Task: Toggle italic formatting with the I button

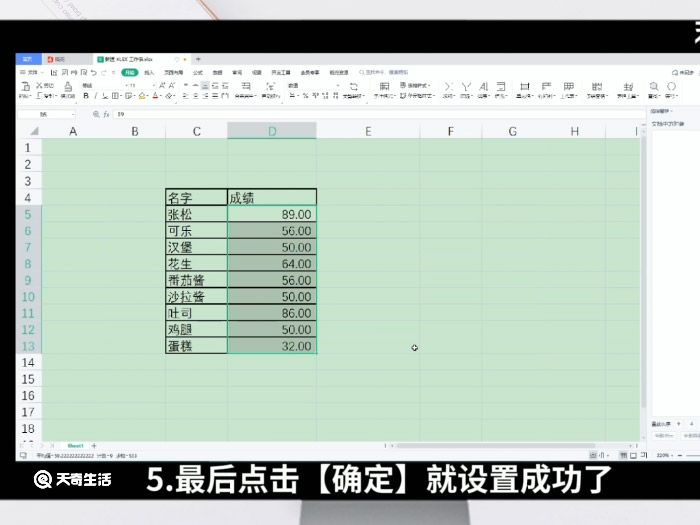Action: click(x=95, y=96)
